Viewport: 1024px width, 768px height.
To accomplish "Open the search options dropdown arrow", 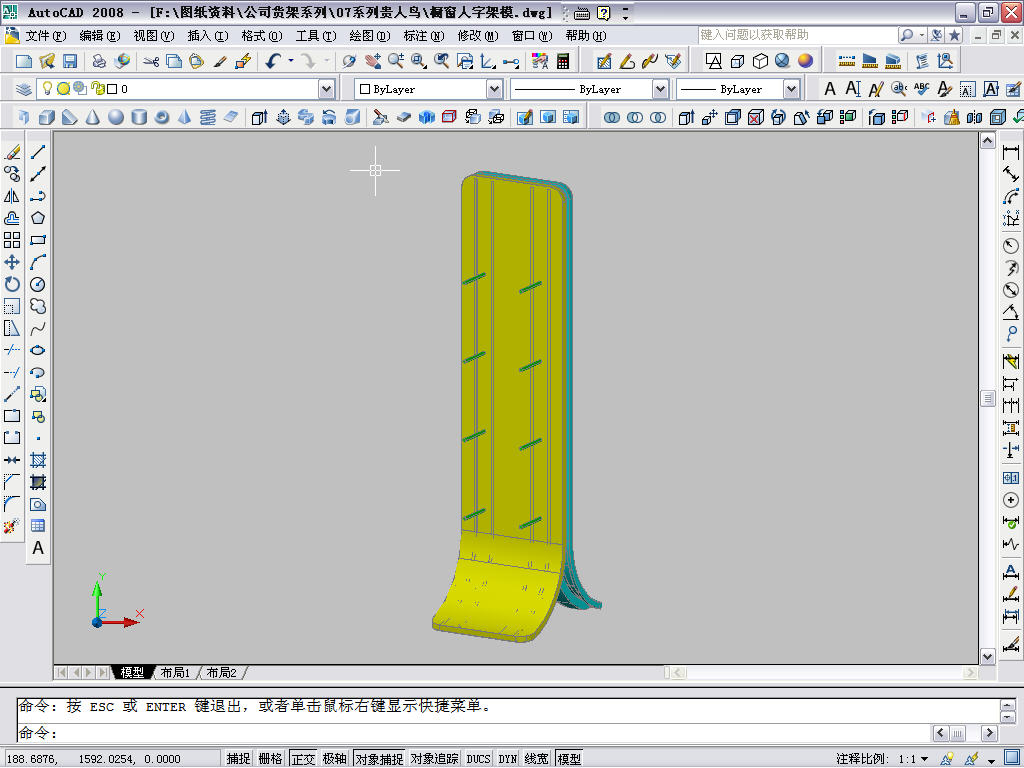I will 921,35.
